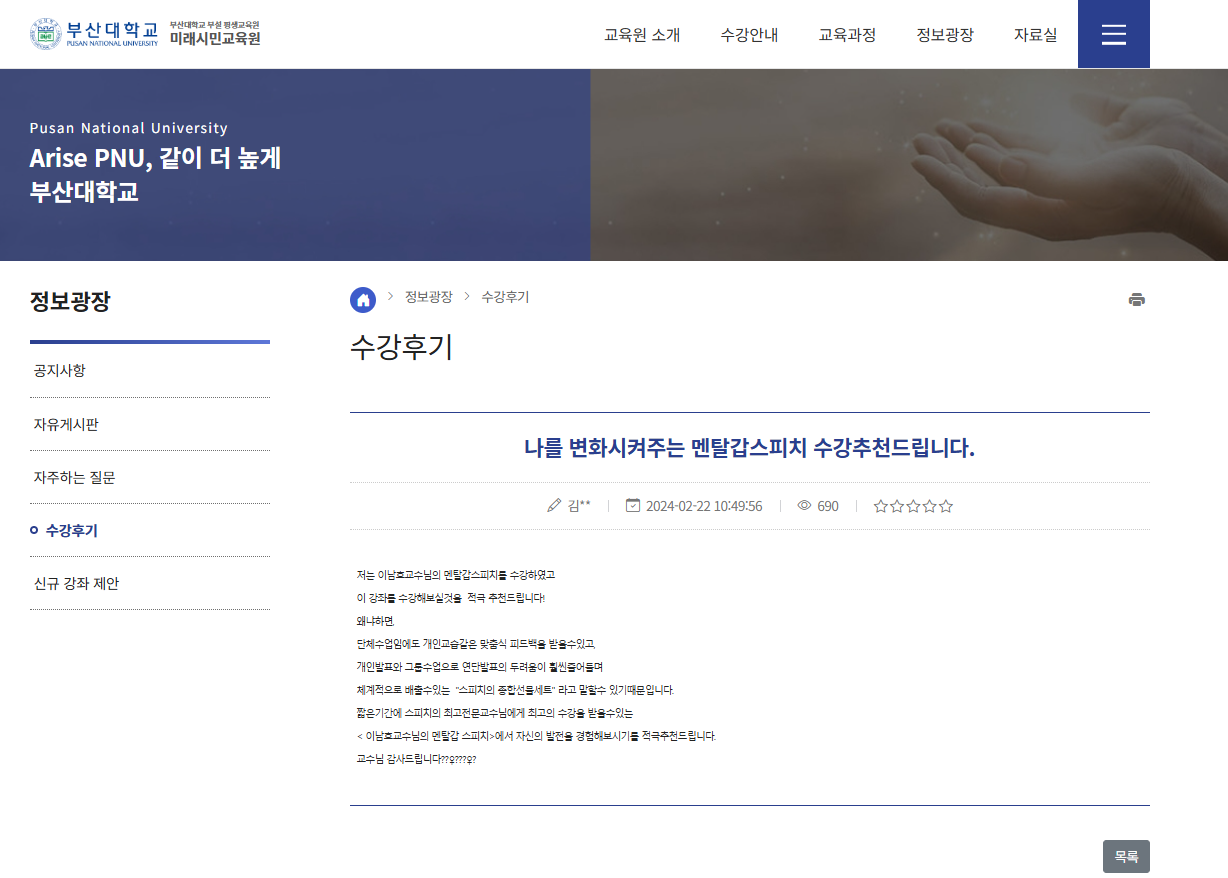The height and width of the screenshot is (878, 1228).
Task: Expand the 정보광장 navigation menu
Action: [945, 35]
